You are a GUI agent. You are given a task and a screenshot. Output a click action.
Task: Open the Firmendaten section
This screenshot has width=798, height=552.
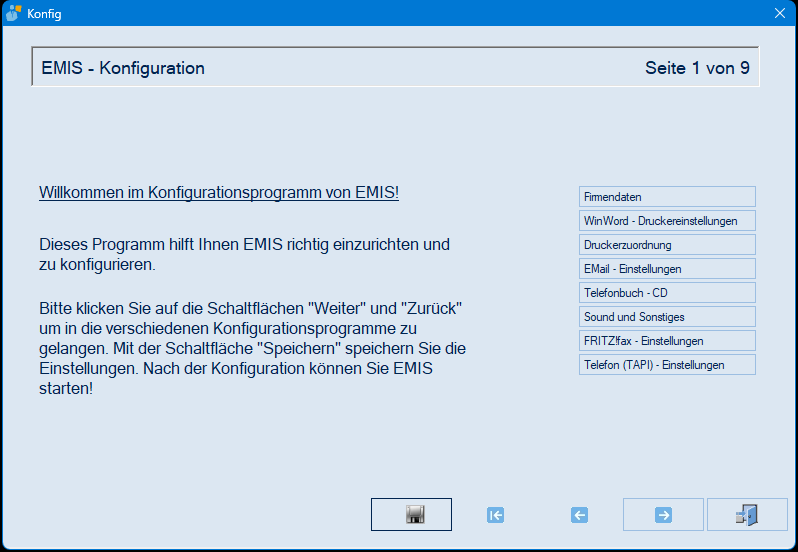[x=667, y=196]
